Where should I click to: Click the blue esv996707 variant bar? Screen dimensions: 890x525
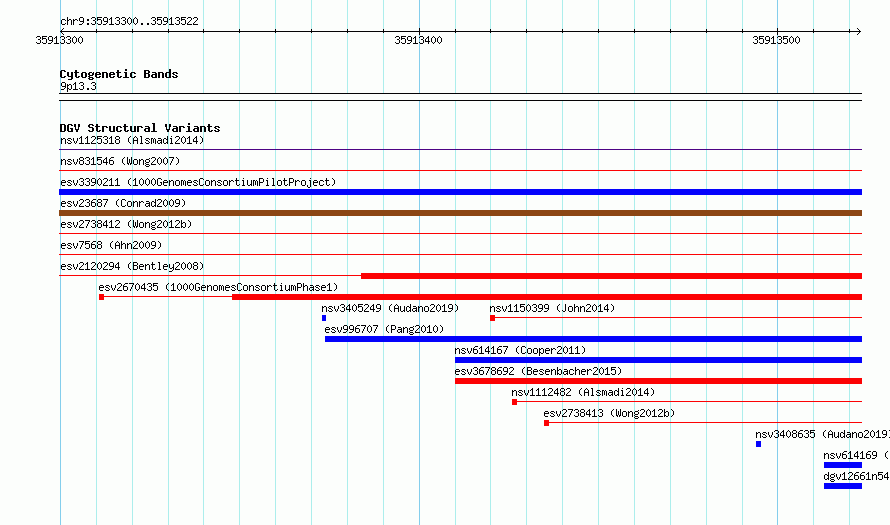click(593, 339)
